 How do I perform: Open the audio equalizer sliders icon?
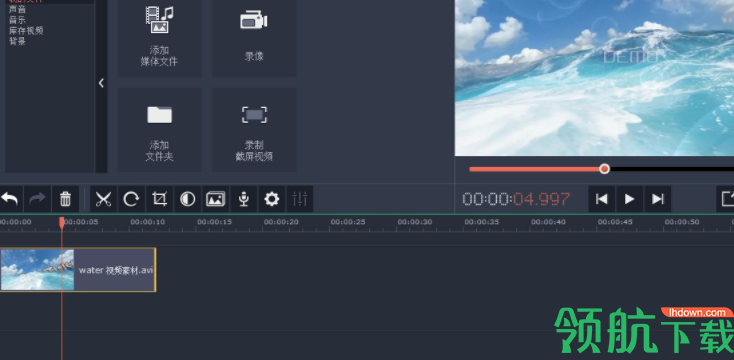click(300, 199)
